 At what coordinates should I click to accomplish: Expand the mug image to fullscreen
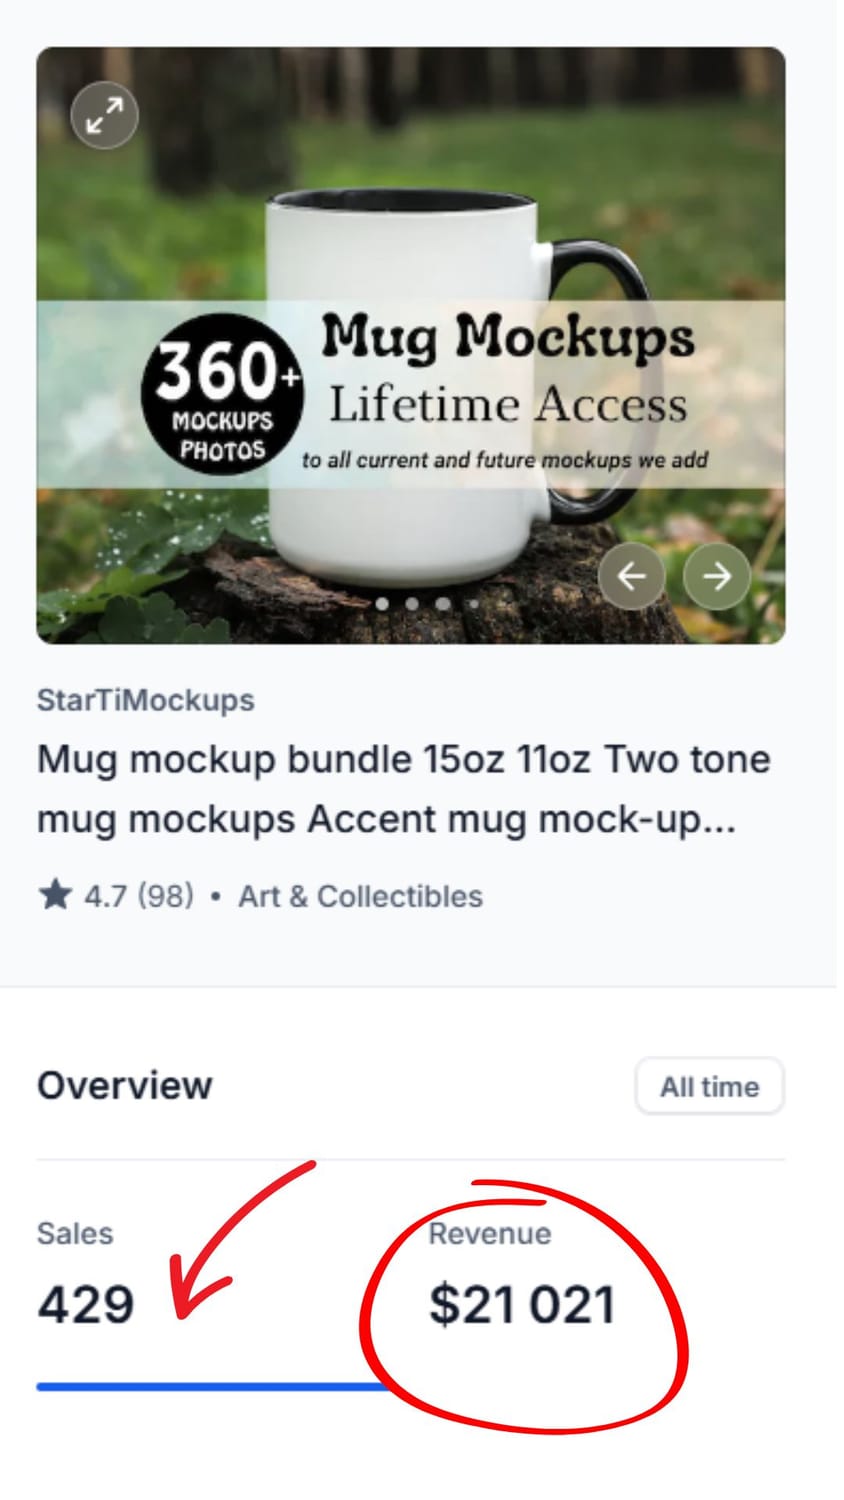[x=105, y=115]
